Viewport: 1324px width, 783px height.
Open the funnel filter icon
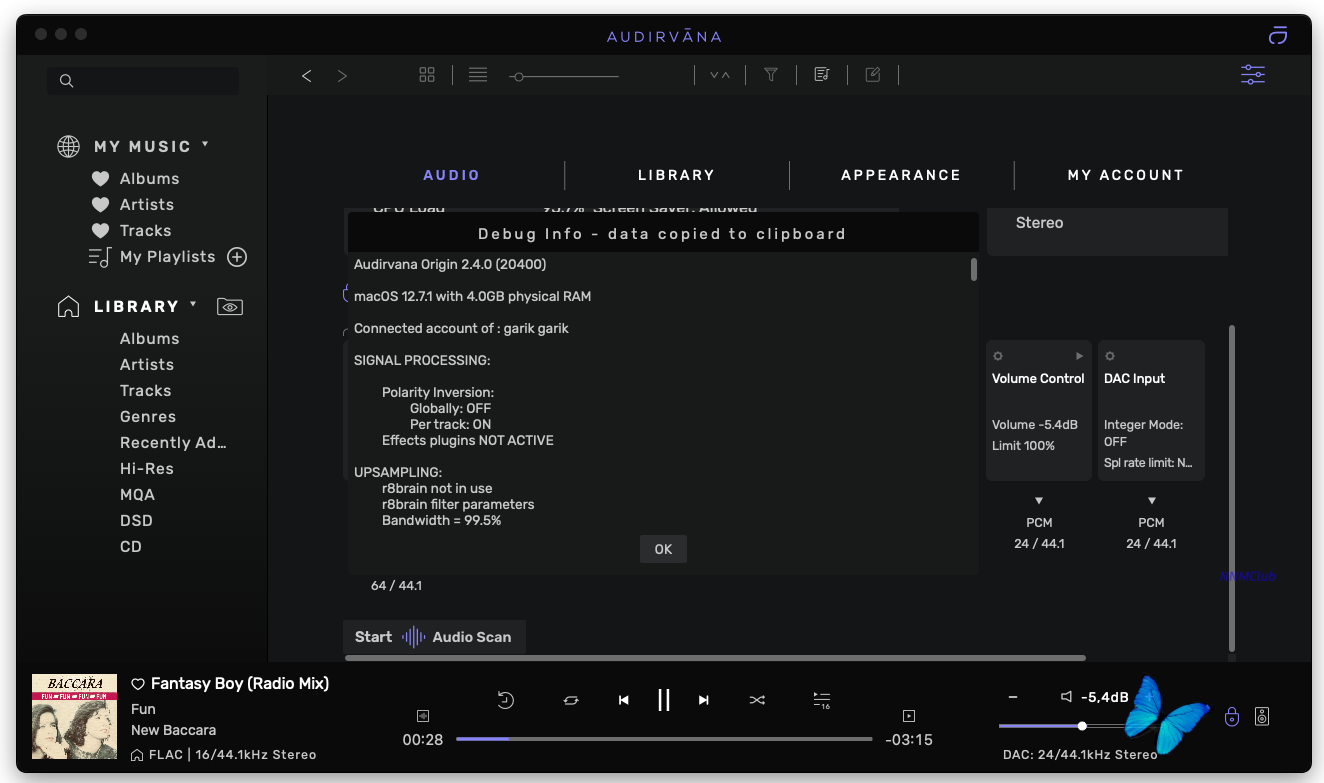pos(771,75)
